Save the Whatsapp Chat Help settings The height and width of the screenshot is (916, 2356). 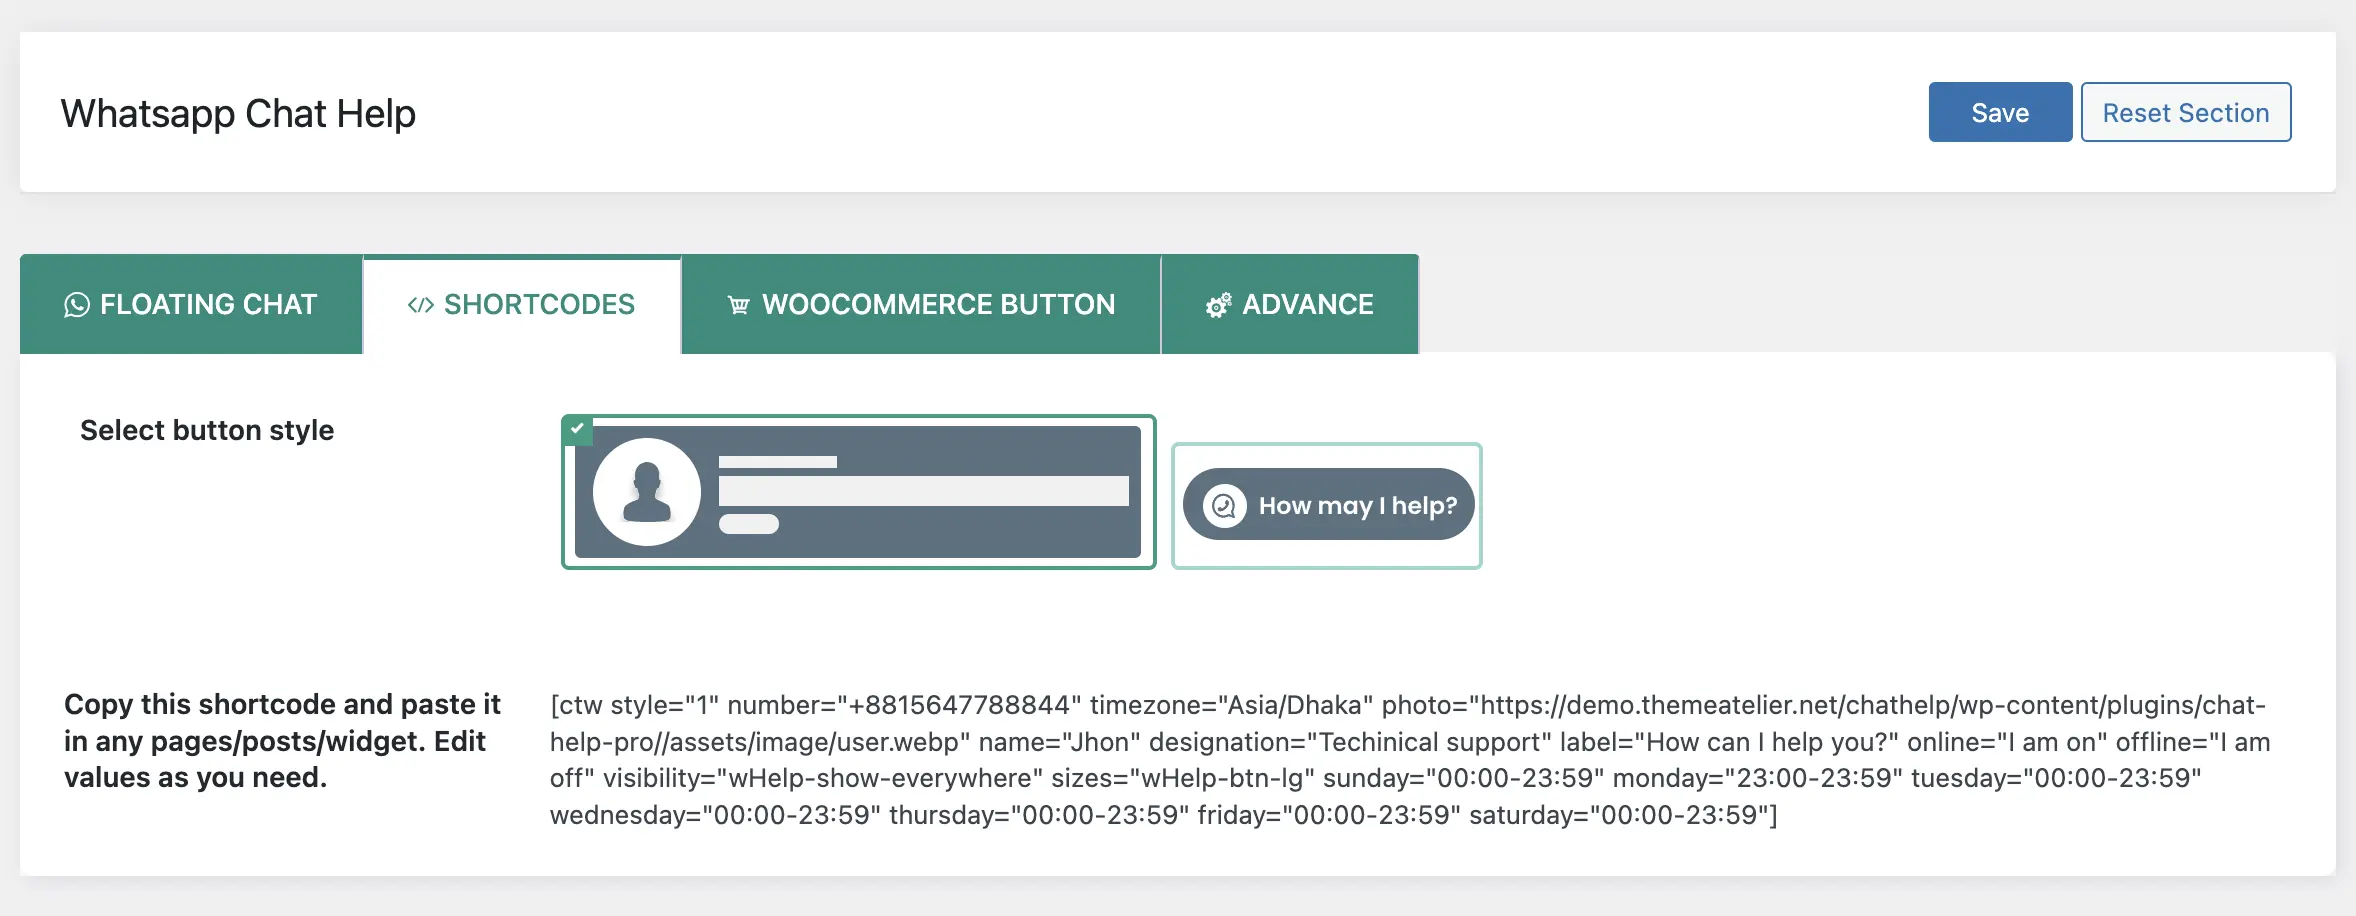coord(2000,112)
